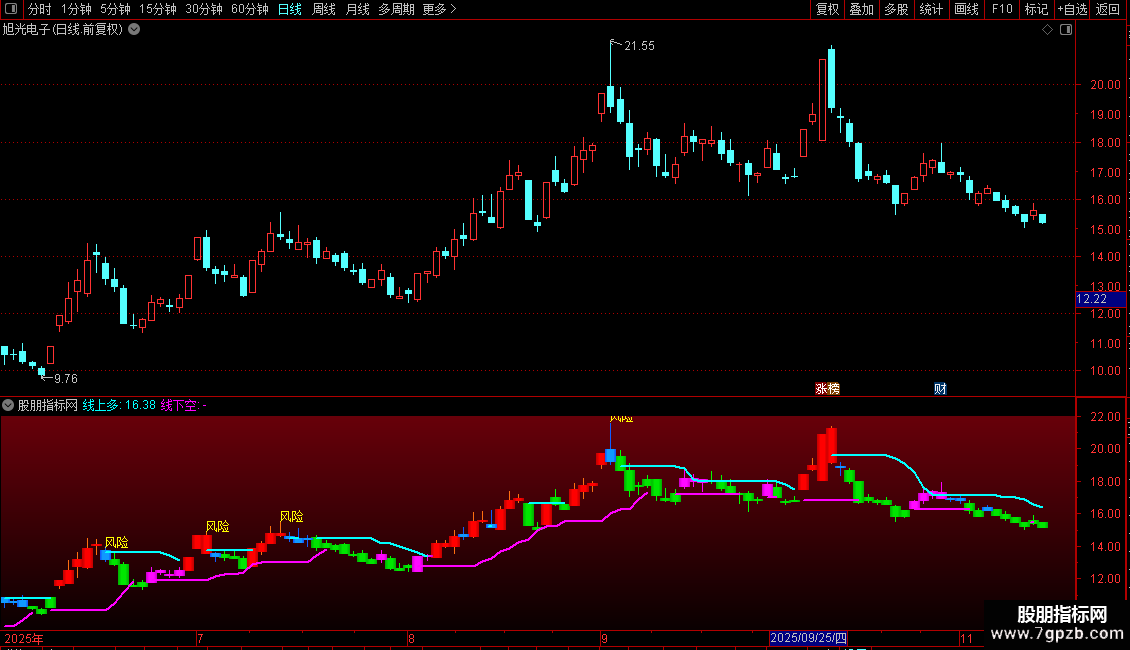The width and height of the screenshot is (1130, 650).
Task: Click the 涨榜 event marker
Action: tap(827, 388)
